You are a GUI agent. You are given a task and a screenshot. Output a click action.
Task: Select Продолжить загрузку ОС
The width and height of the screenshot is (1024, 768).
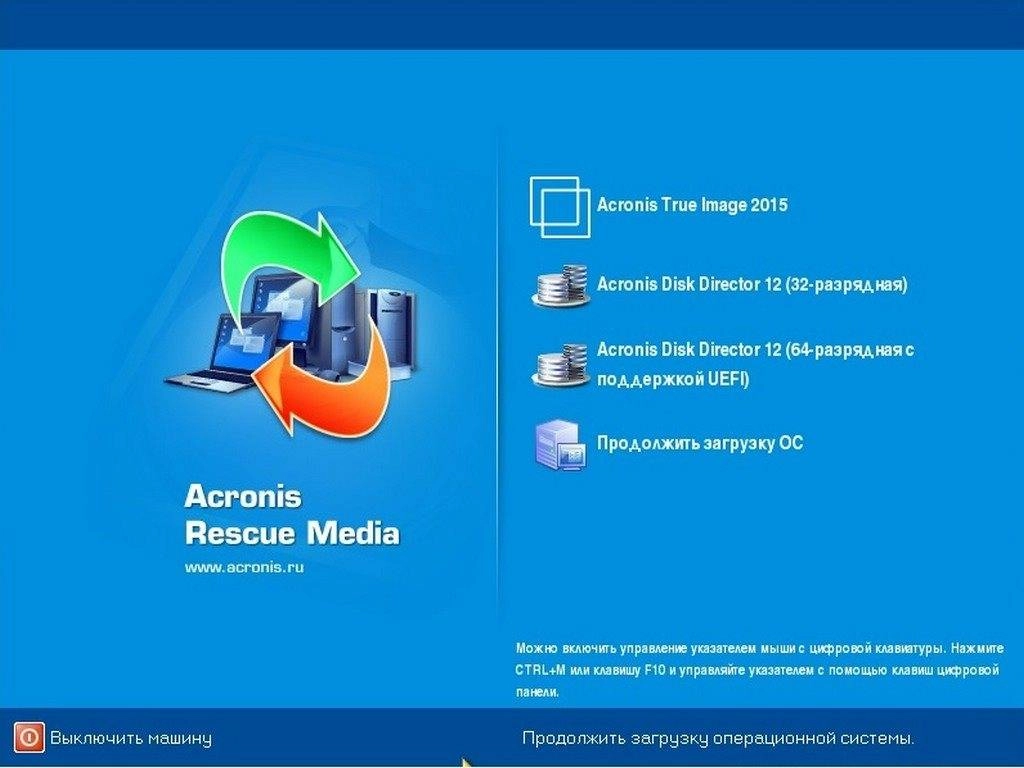click(x=699, y=443)
